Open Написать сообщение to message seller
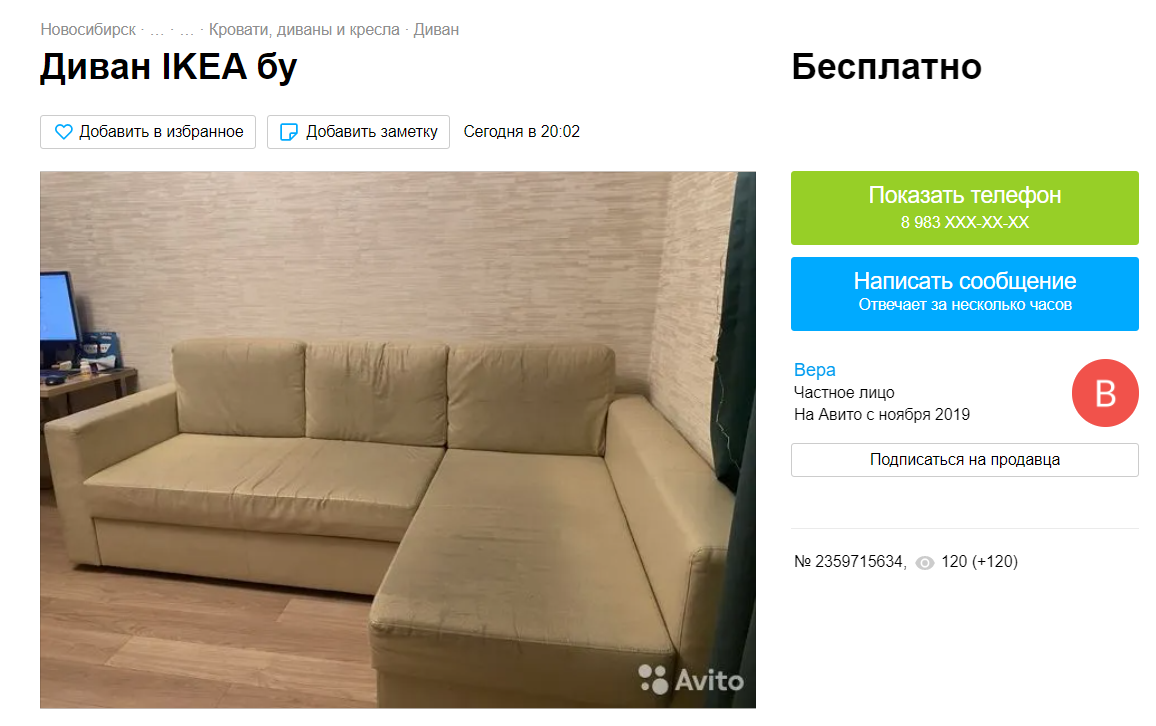 click(x=964, y=294)
